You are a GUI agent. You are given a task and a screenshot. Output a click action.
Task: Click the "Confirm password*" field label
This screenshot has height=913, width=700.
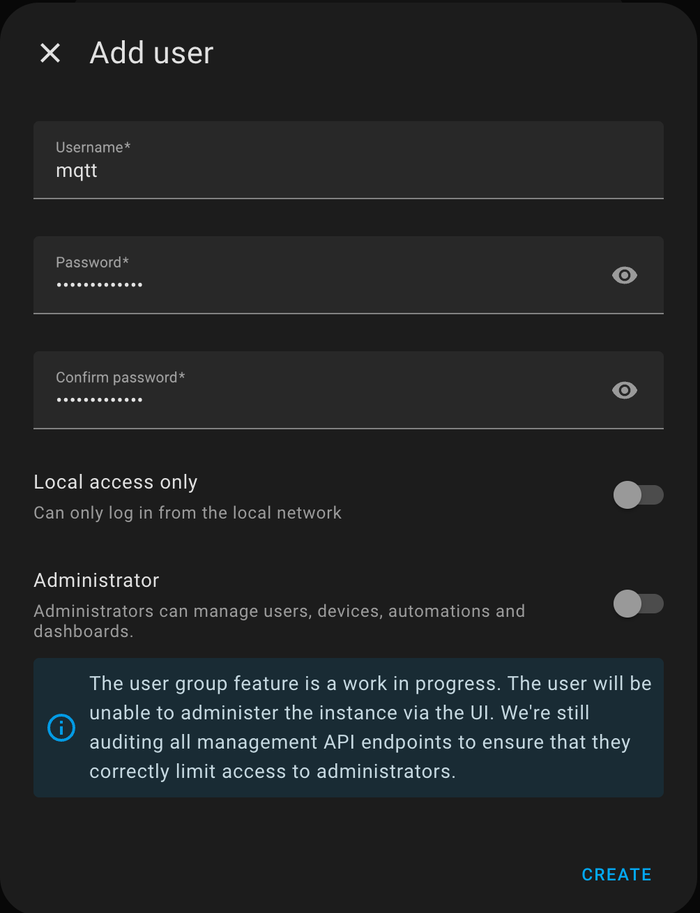coord(120,377)
